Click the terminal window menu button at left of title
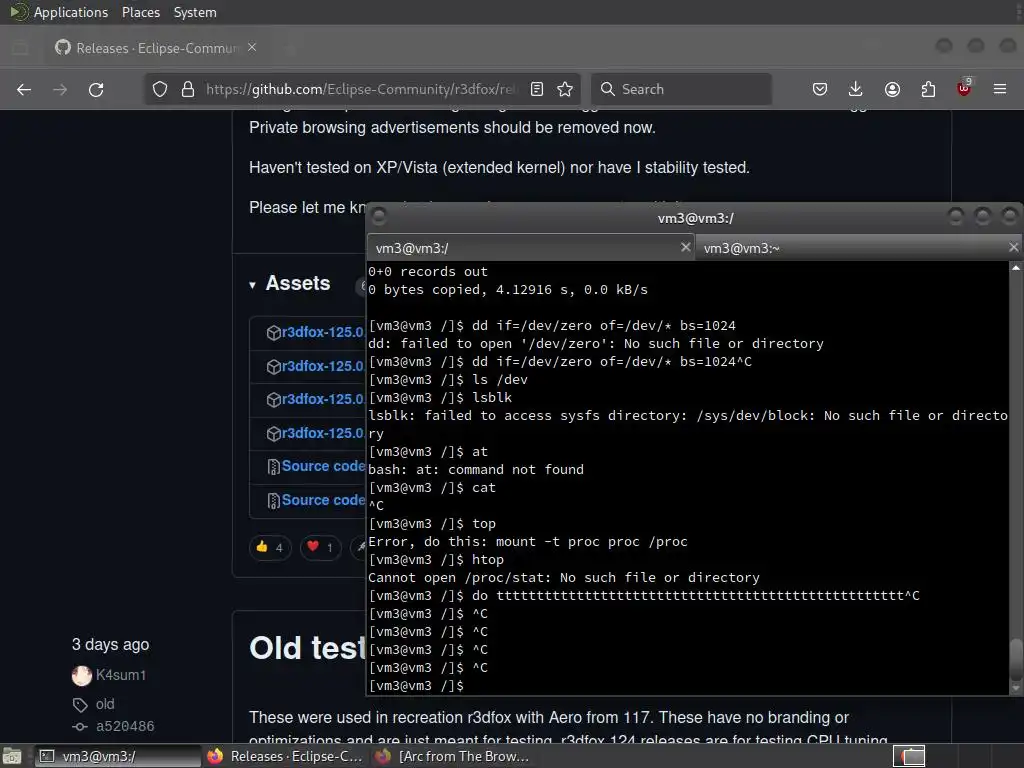Viewport: 1024px width, 768px height. click(379, 217)
